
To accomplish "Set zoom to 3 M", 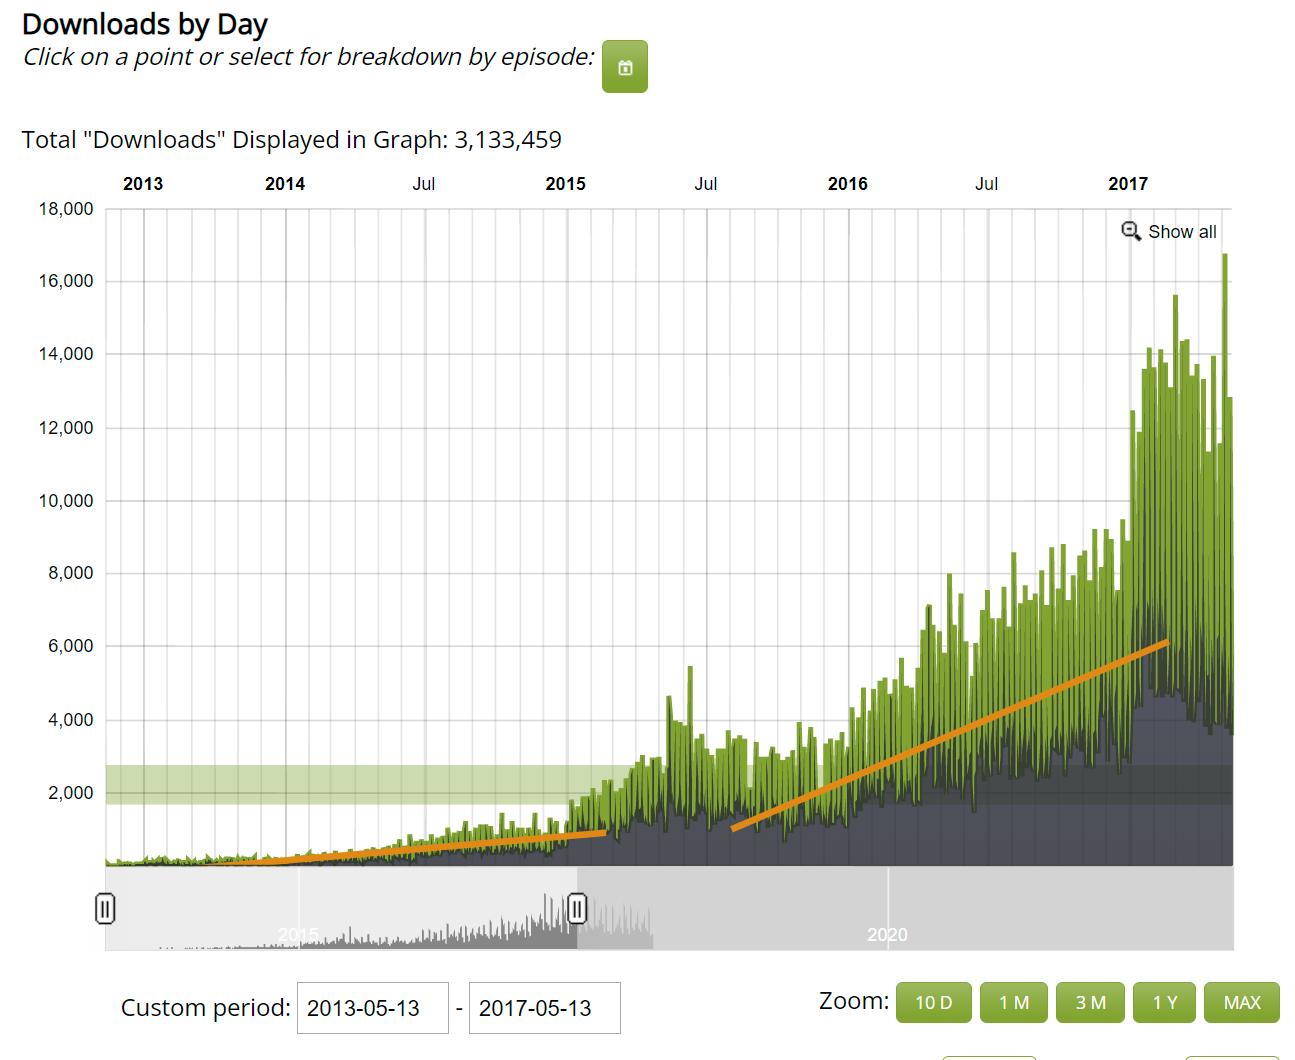I will point(1090,1002).
